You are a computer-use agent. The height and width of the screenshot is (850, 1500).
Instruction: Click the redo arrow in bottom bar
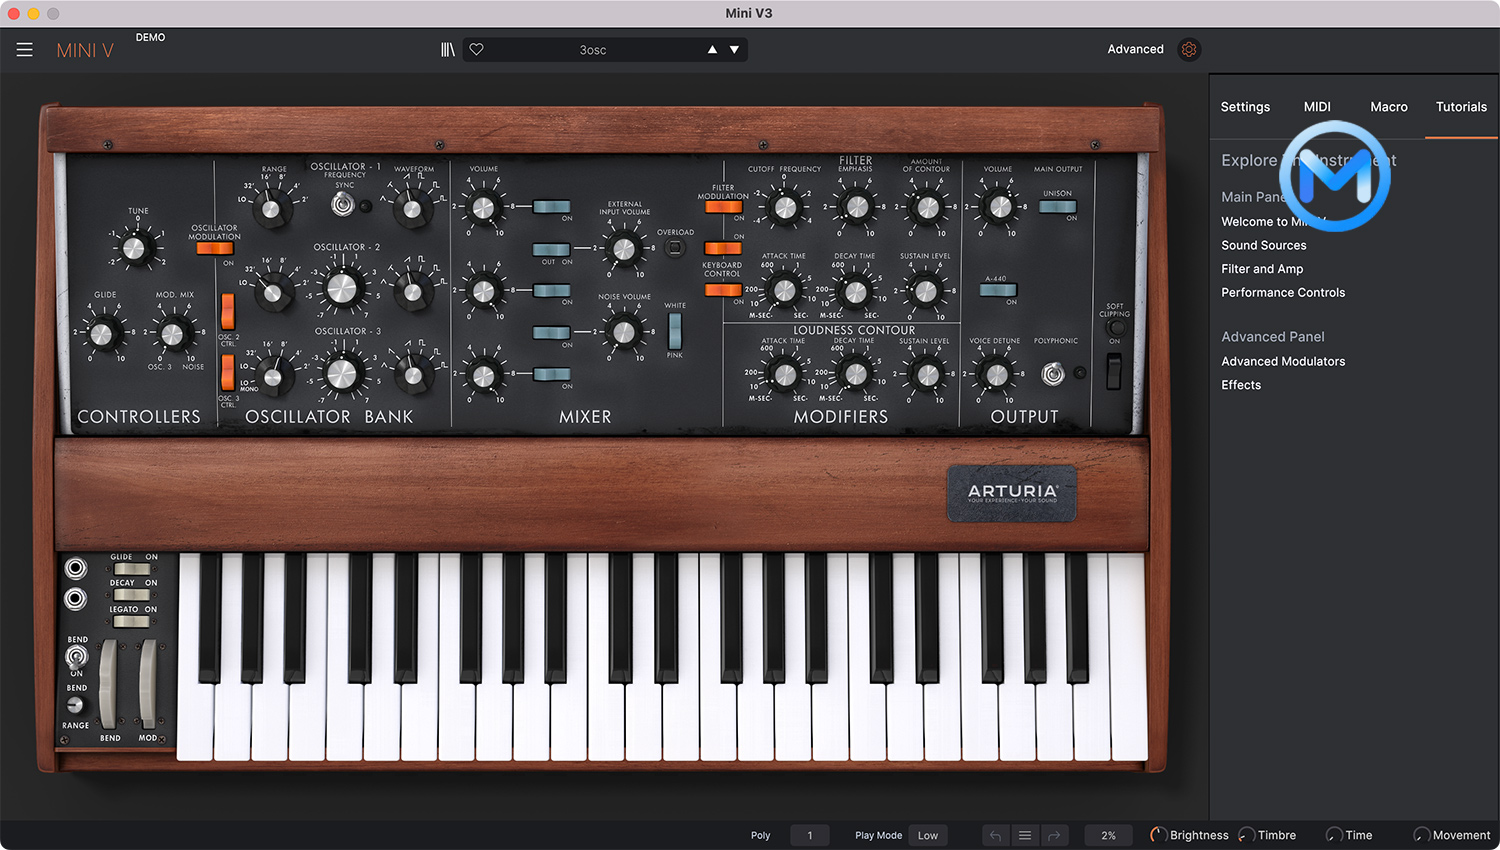pos(1054,835)
